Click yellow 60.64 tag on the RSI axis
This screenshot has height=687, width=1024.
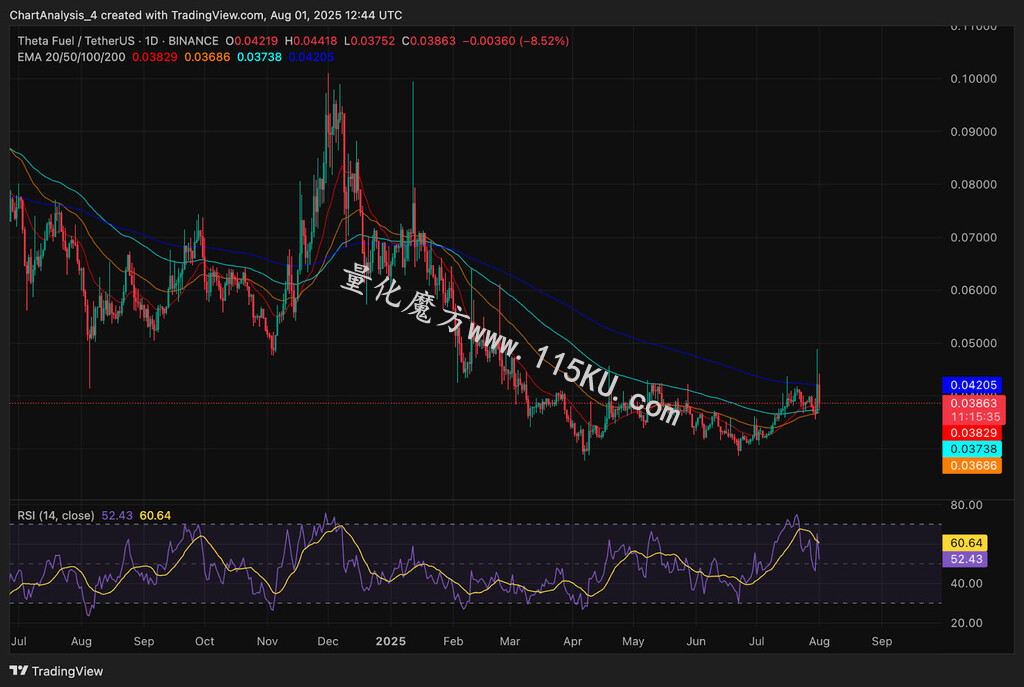965,543
